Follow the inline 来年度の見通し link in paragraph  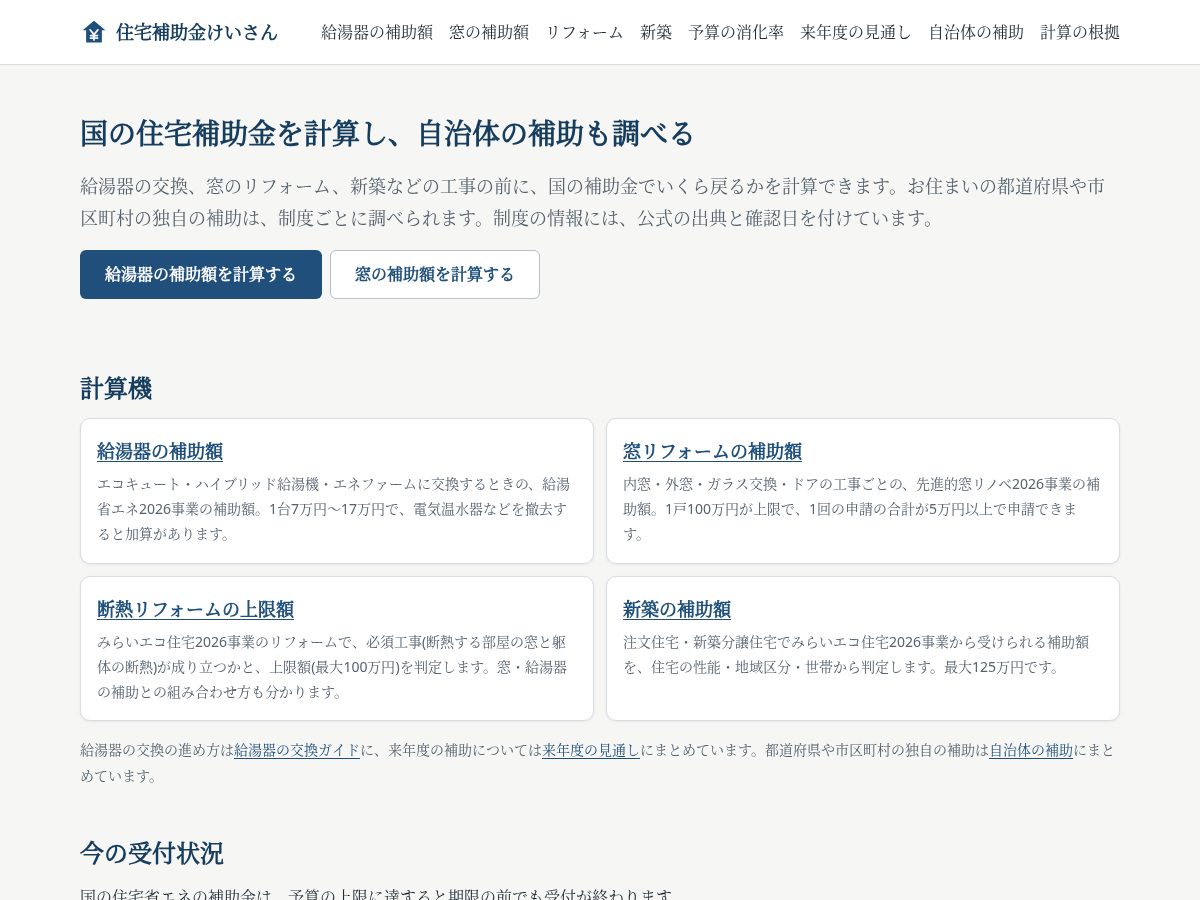(x=591, y=750)
